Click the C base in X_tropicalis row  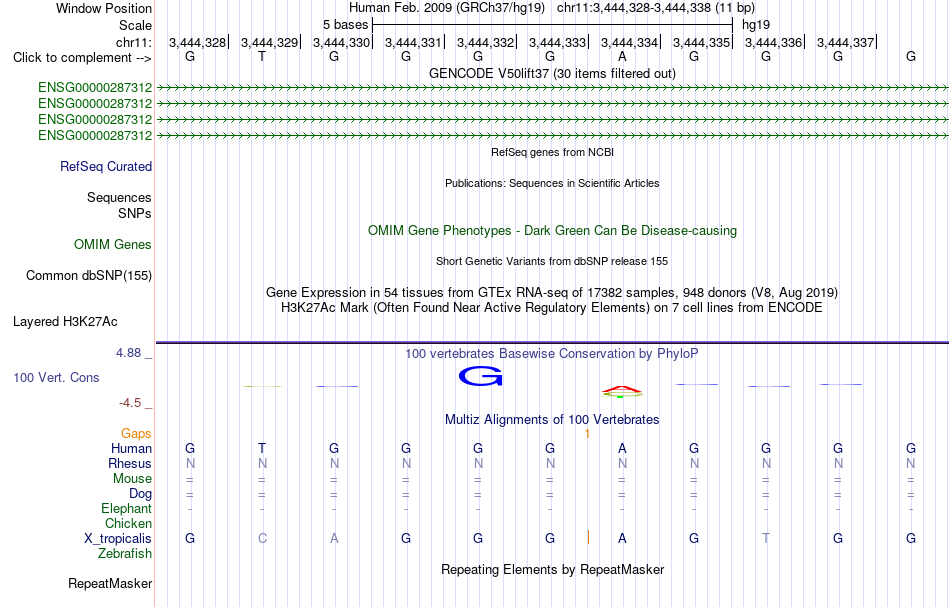[x=262, y=538]
